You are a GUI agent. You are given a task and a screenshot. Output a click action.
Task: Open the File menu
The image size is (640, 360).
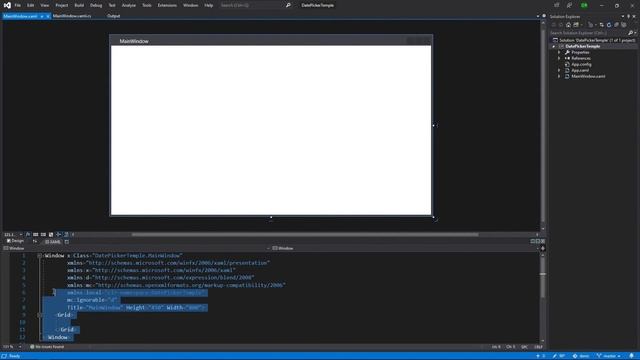tap(18, 5)
